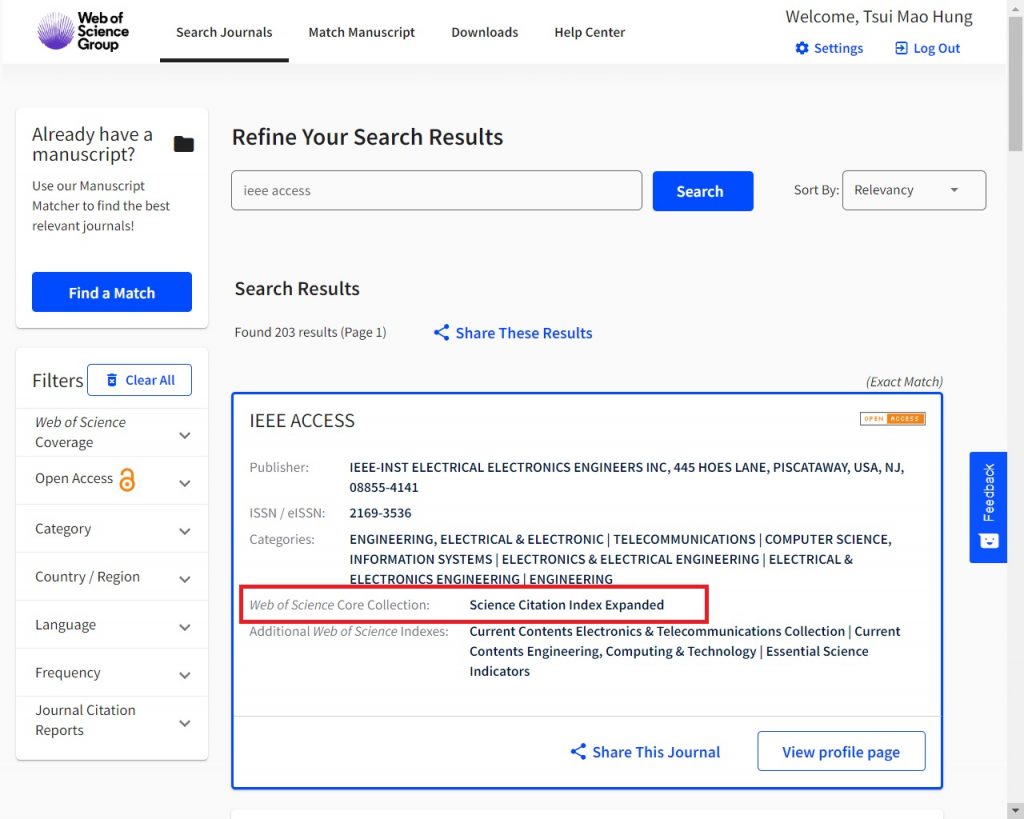Click the Clear All filters button
The height and width of the screenshot is (819, 1024).
pos(139,380)
